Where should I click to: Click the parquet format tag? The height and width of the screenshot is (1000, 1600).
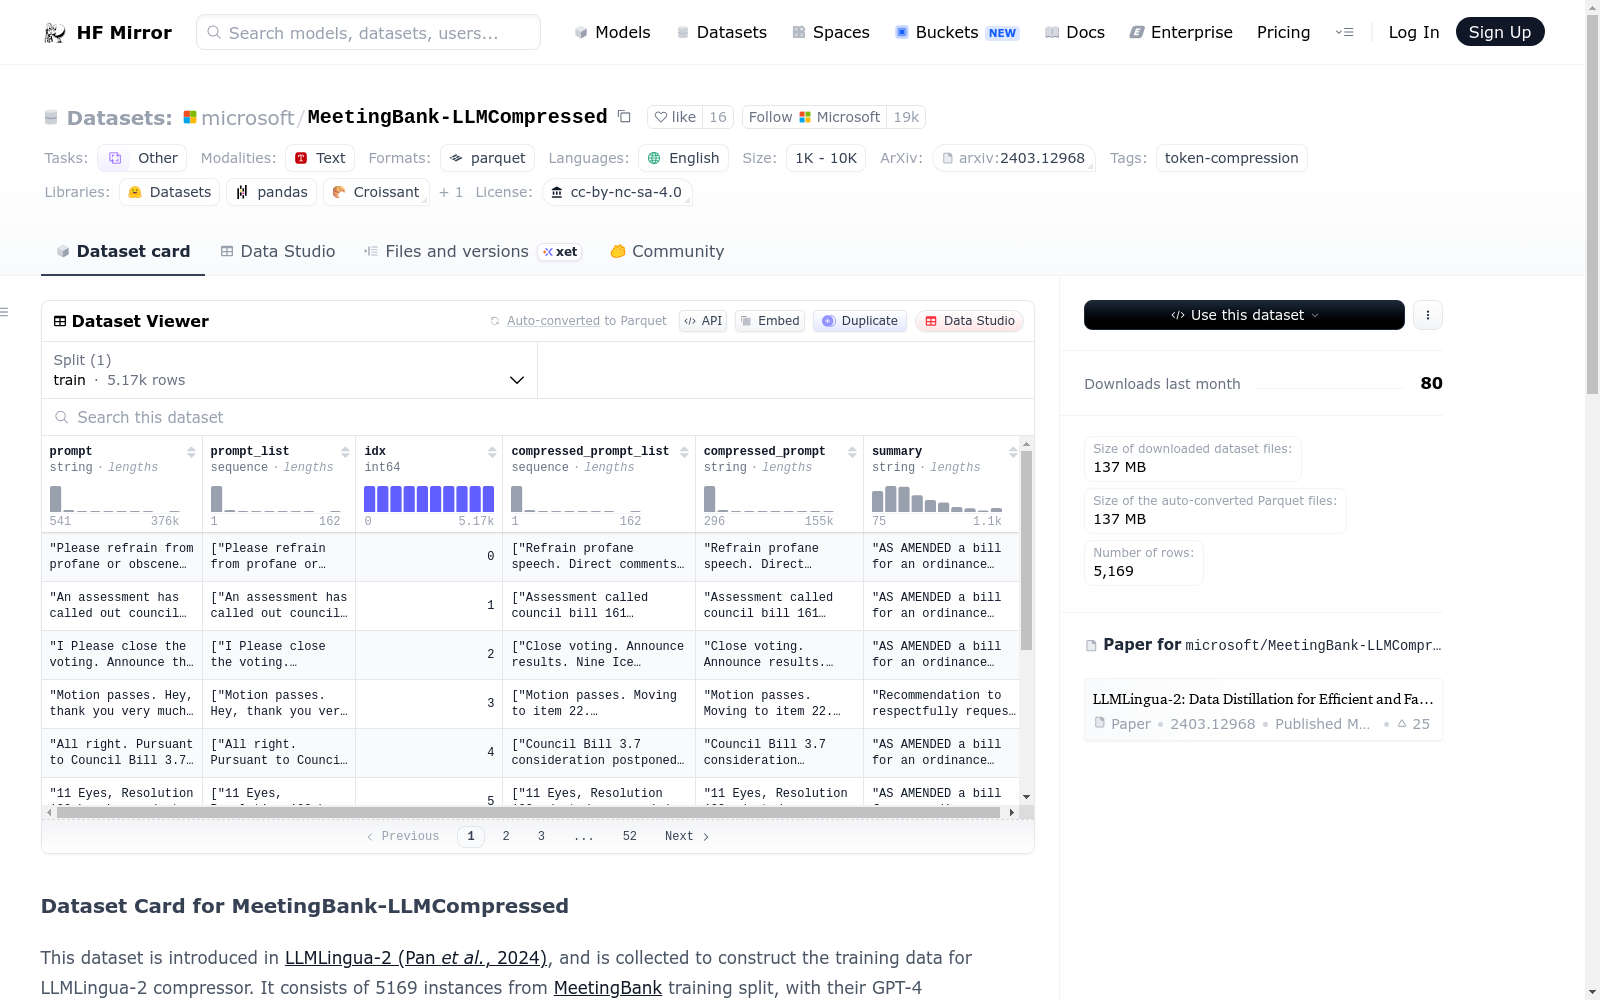(487, 158)
